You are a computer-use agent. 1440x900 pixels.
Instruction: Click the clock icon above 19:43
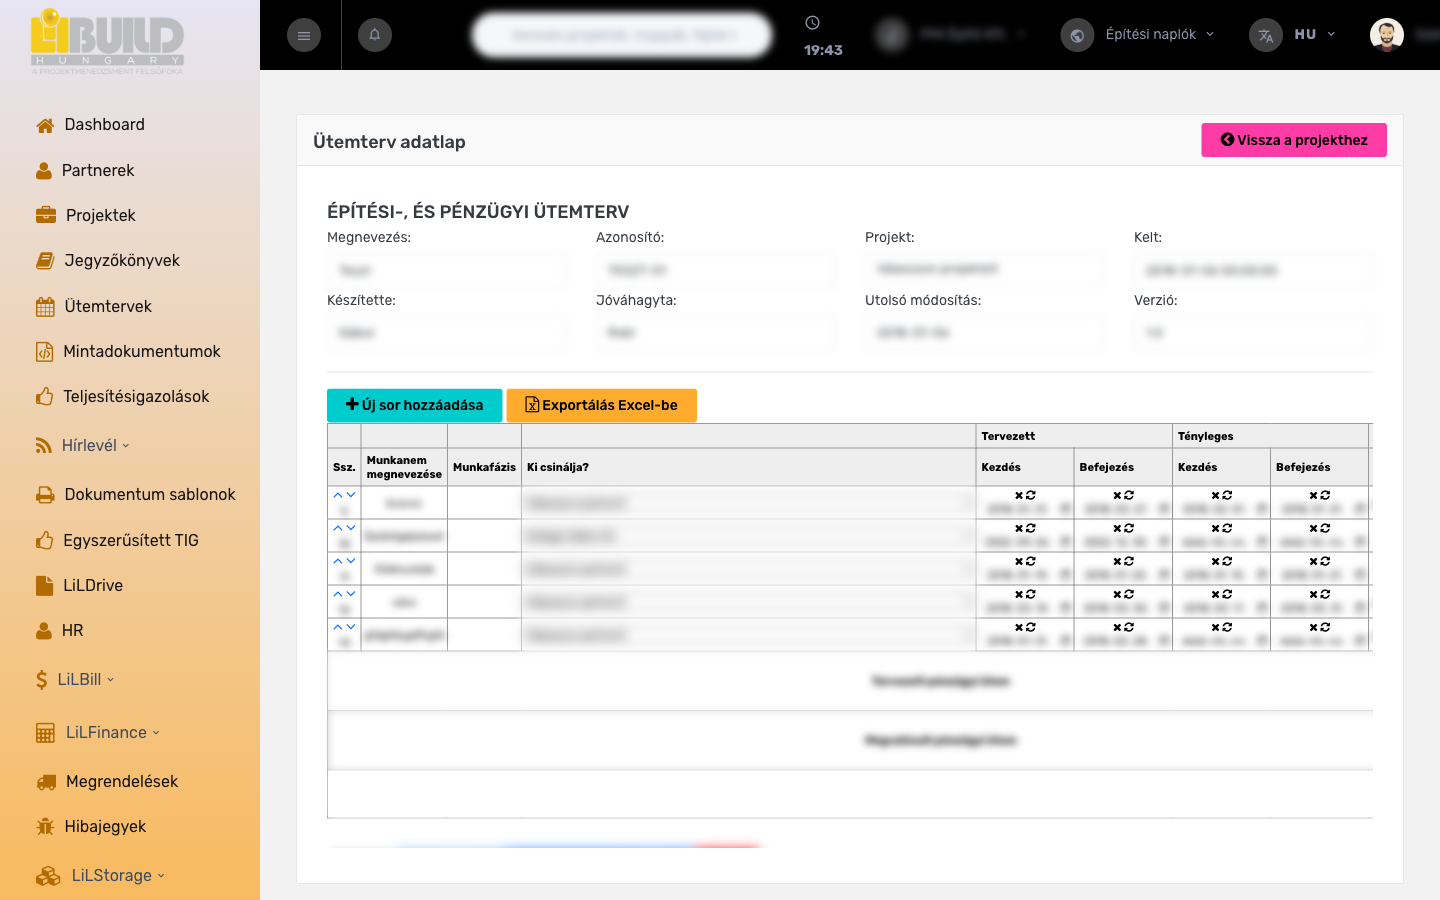coord(813,23)
